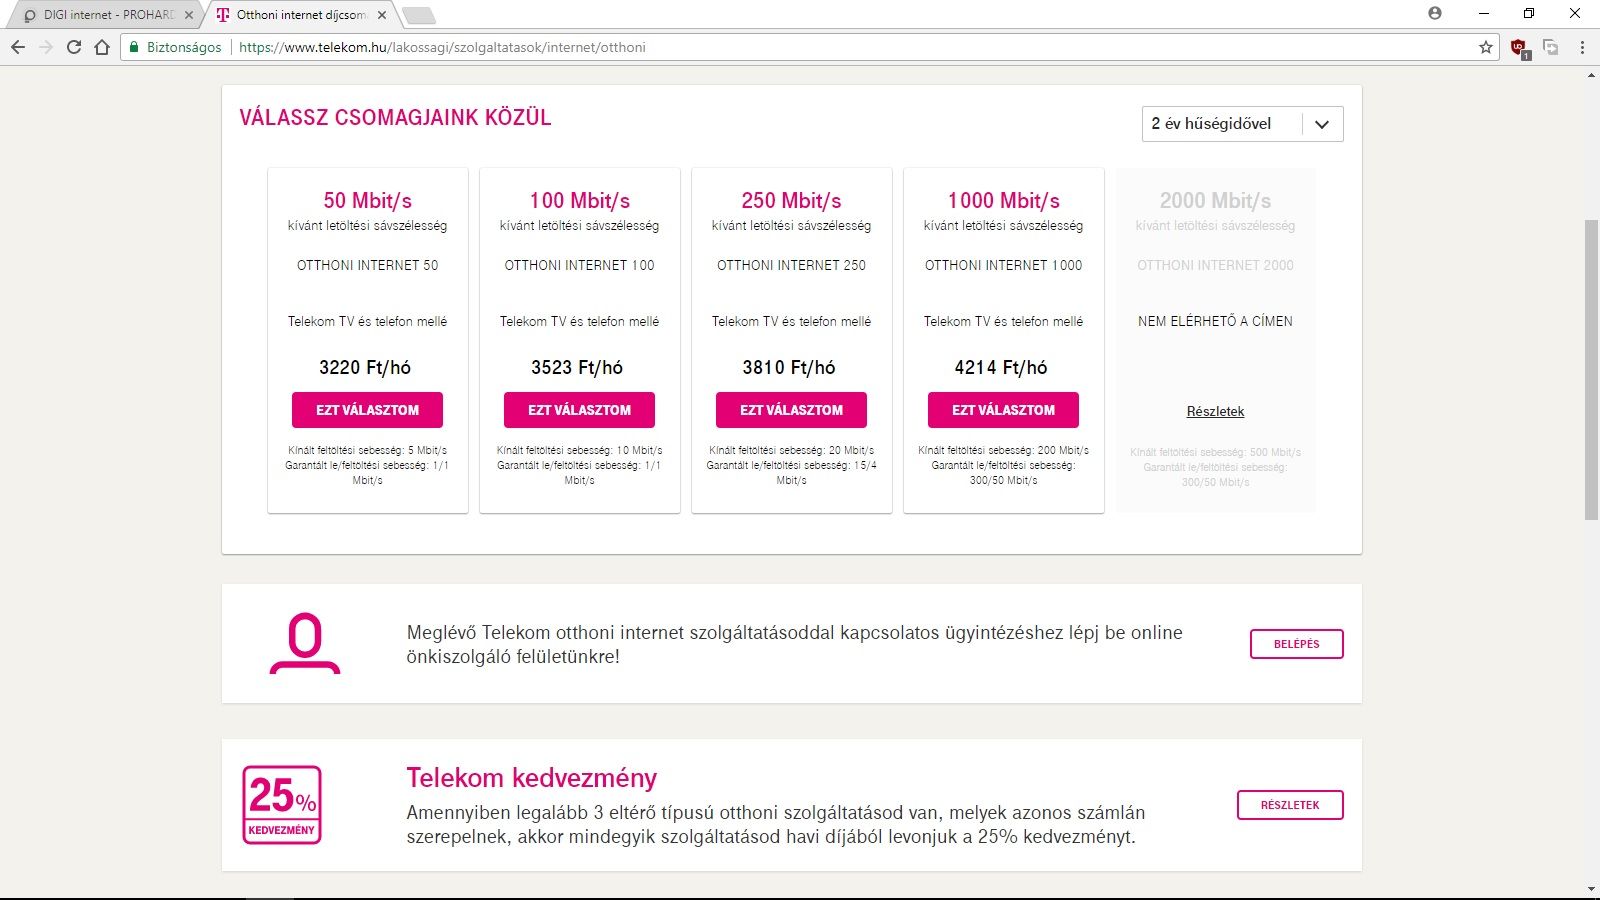1600x900 pixels.
Task: Click VÁLASSZ CSOMAGJAINK KÖZÜL heading
Action: [395, 117]
